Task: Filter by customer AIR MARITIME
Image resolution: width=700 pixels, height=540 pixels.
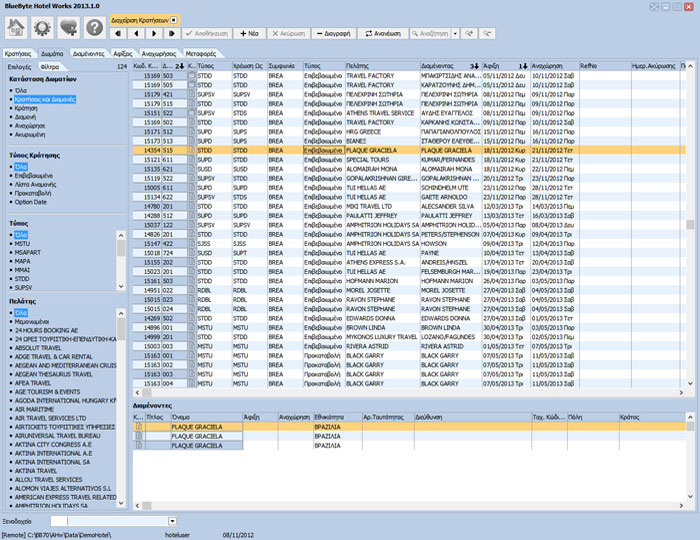Action: [34, 409]
